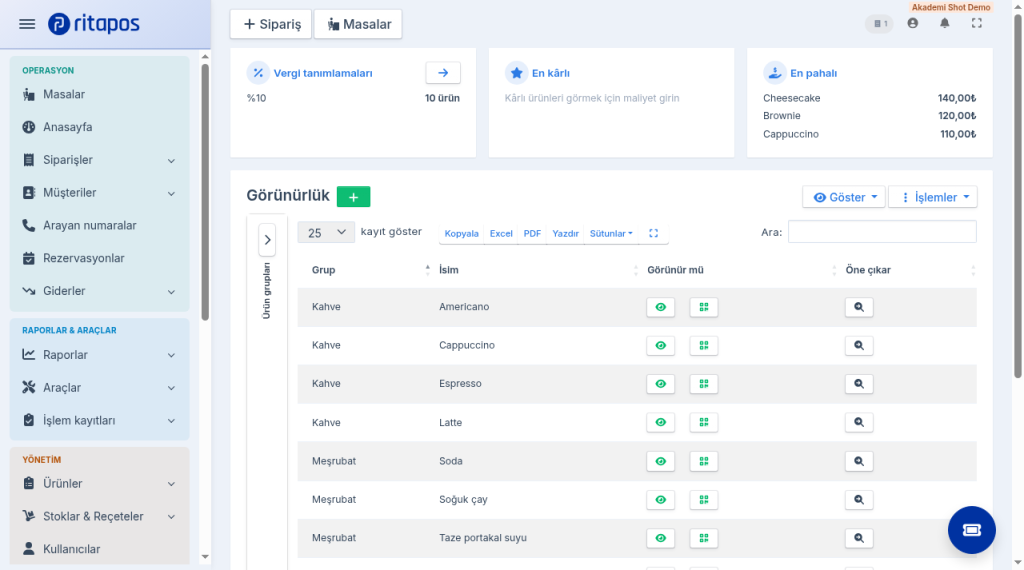
Task: Click the grid icon for Latte row
Action: coord(703,422)
